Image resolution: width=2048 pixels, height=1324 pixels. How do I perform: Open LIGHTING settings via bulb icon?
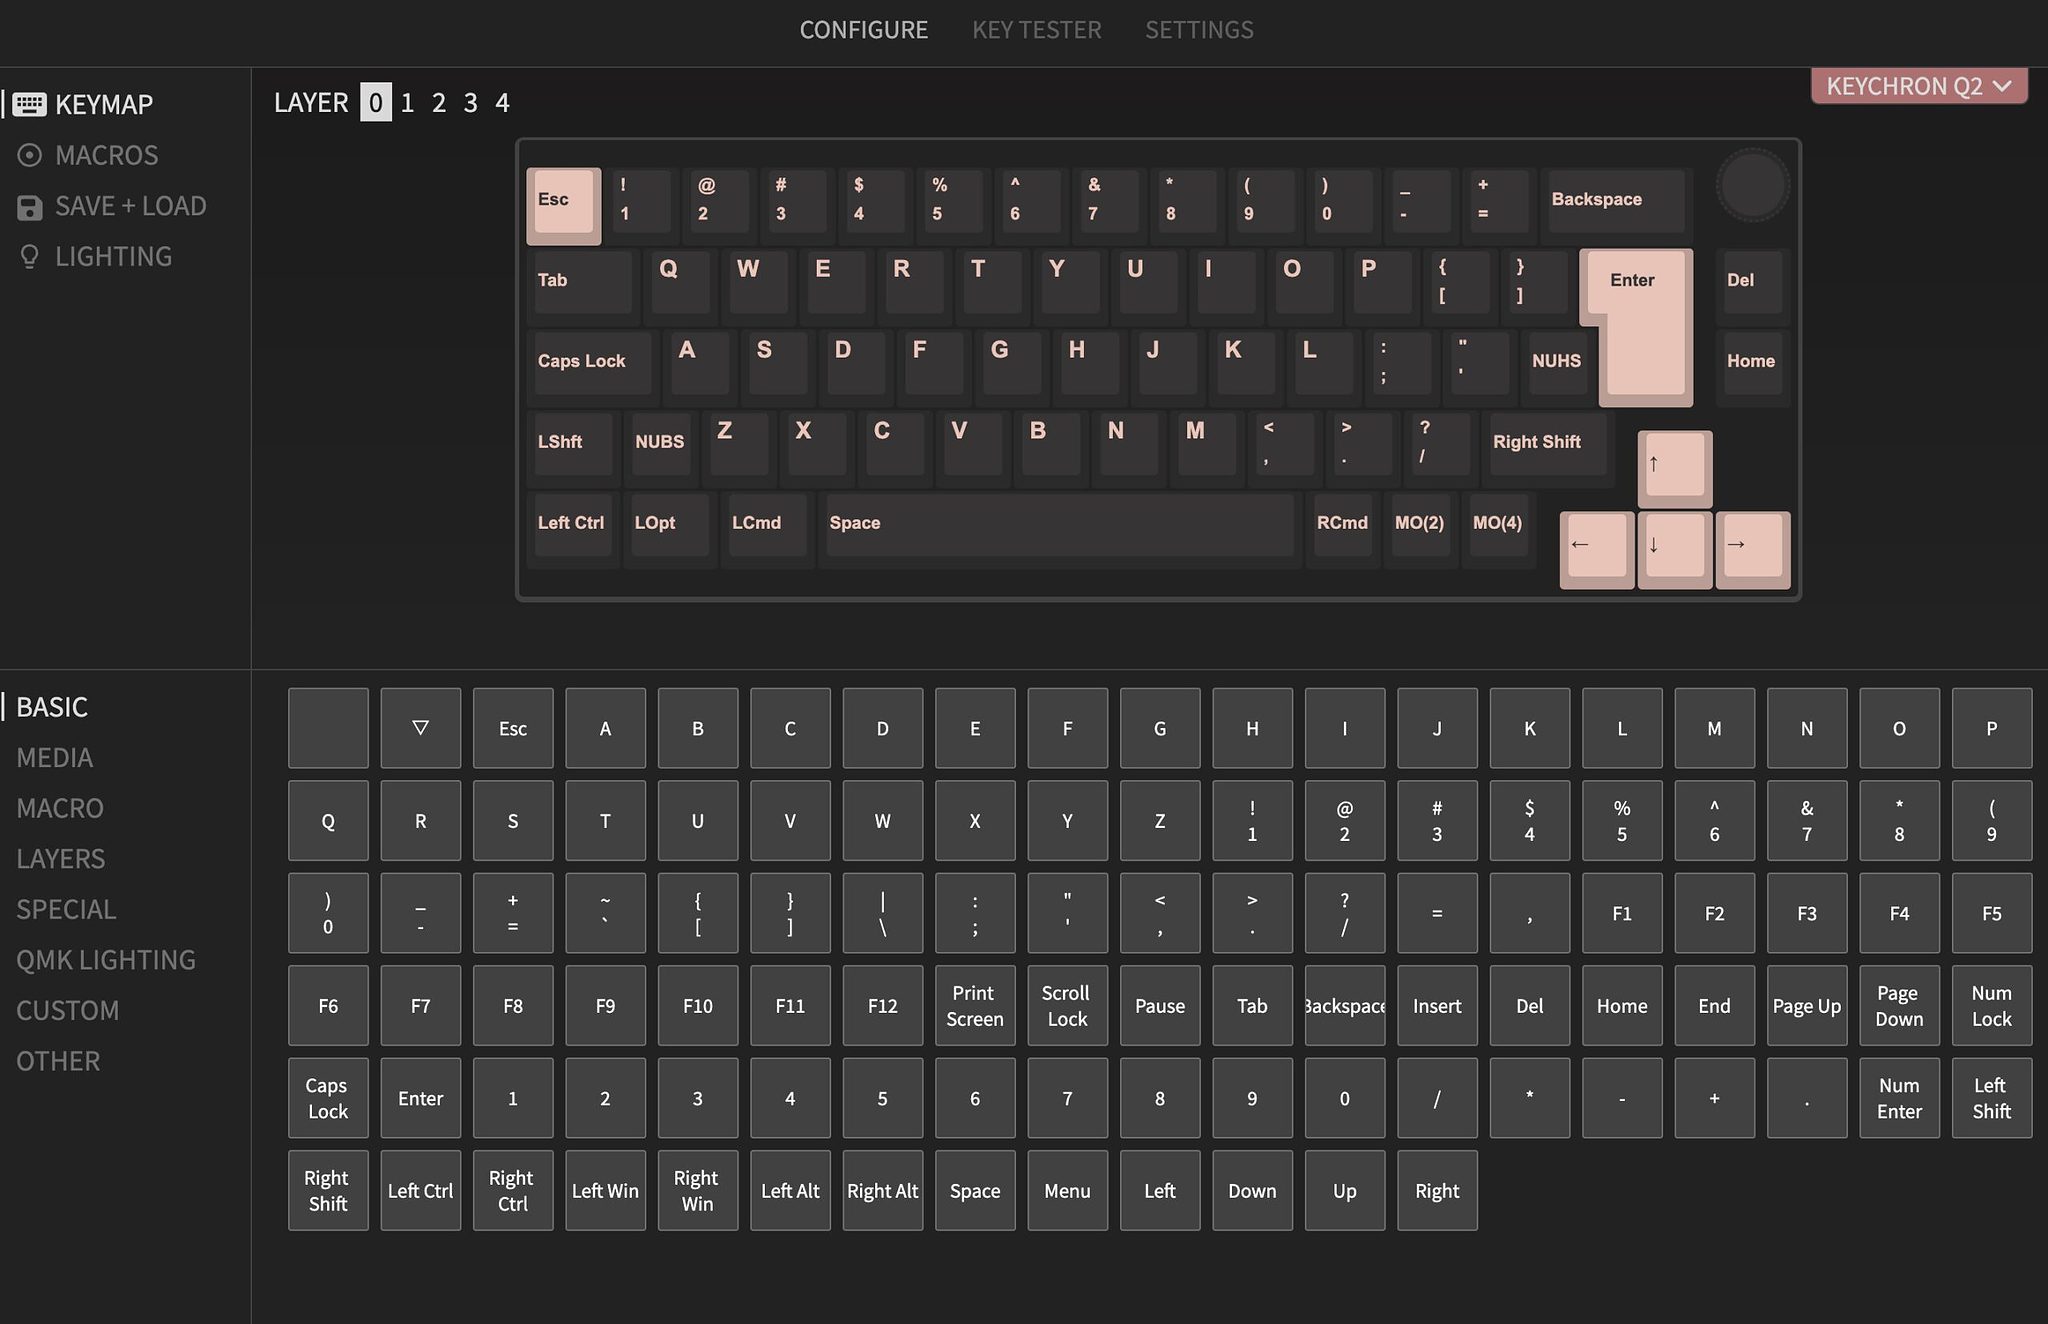[x=29, y=256]
